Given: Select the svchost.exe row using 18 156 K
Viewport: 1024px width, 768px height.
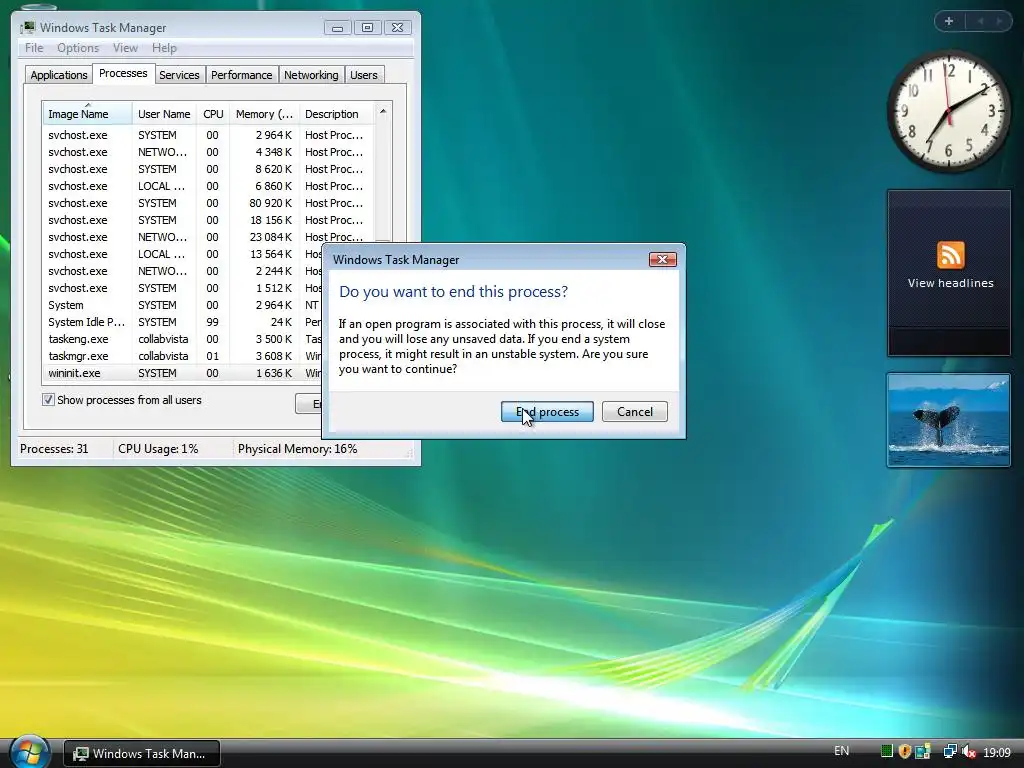Looking at the screenshot, I should pyautogui.click(x=208, y=220).
